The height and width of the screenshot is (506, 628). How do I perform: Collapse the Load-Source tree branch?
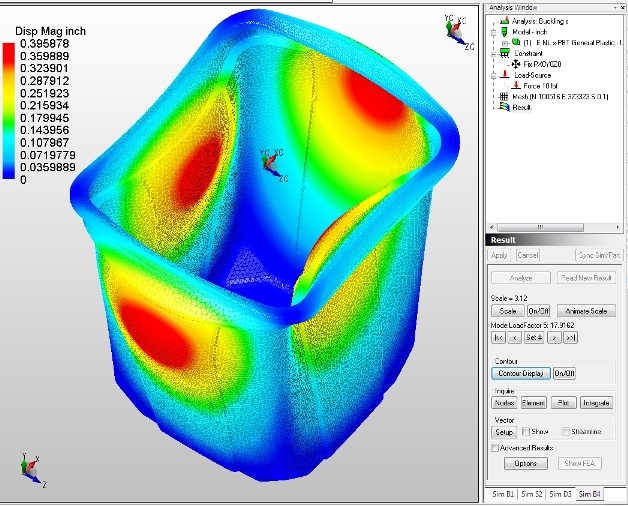click(x=491, y=75)
